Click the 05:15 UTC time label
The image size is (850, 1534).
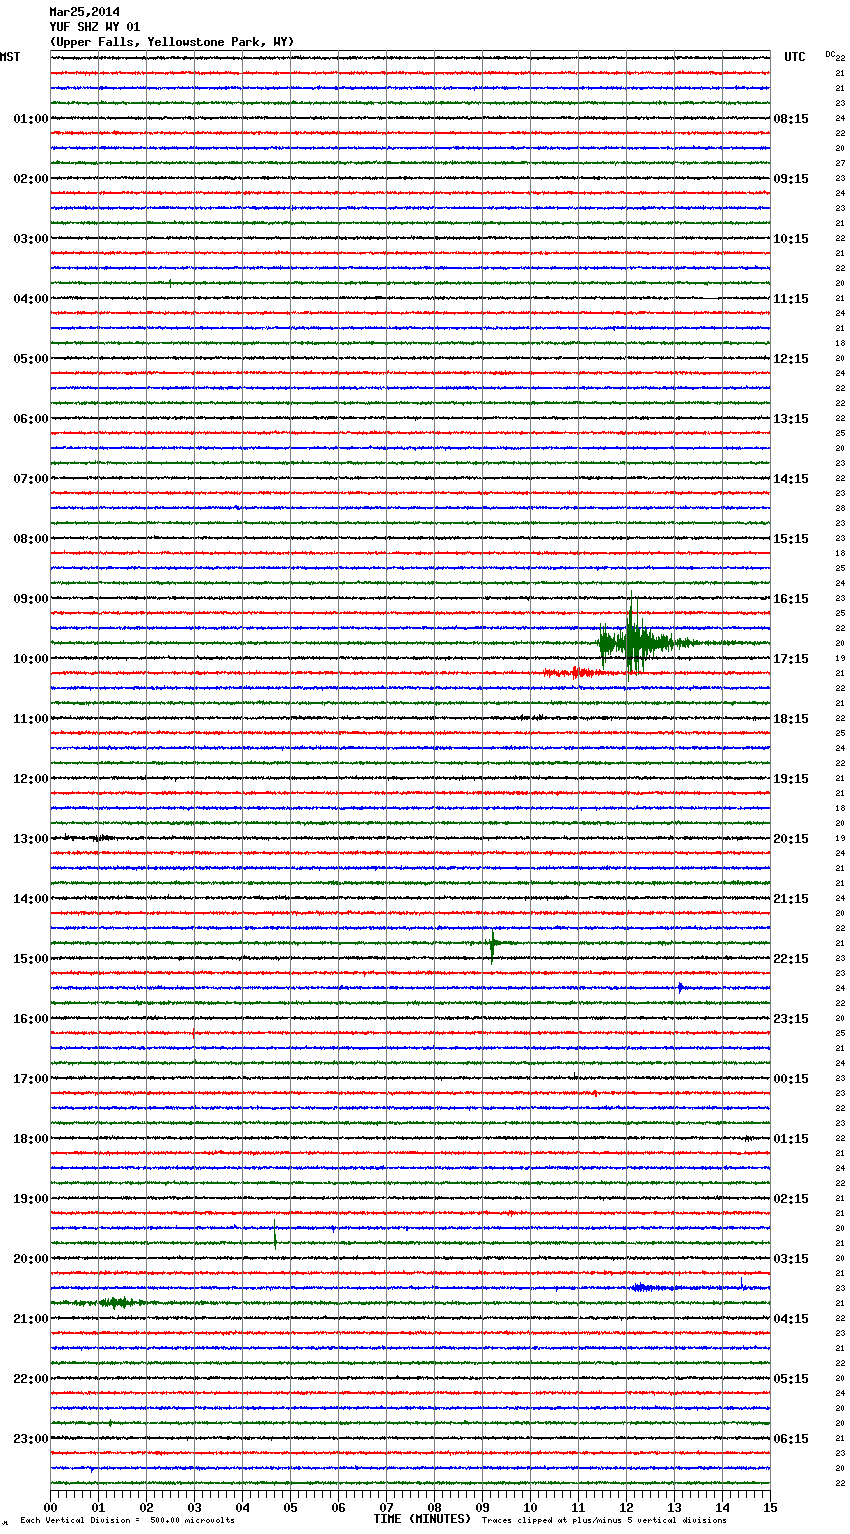(x=791, y=1379)
